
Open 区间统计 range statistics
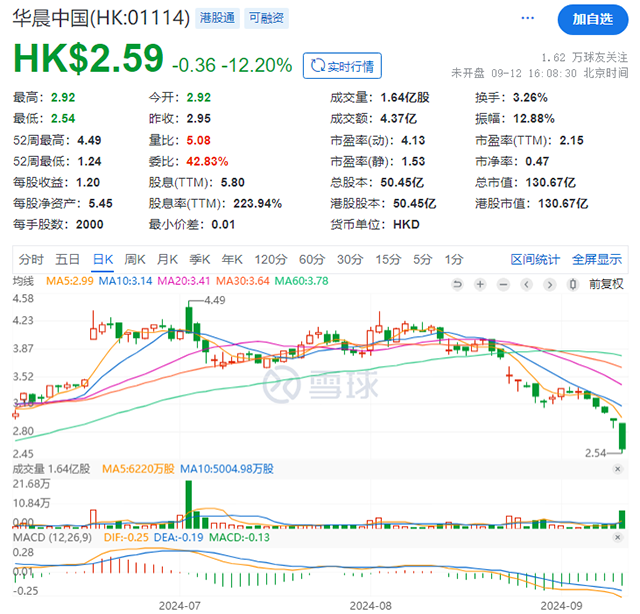535,260
